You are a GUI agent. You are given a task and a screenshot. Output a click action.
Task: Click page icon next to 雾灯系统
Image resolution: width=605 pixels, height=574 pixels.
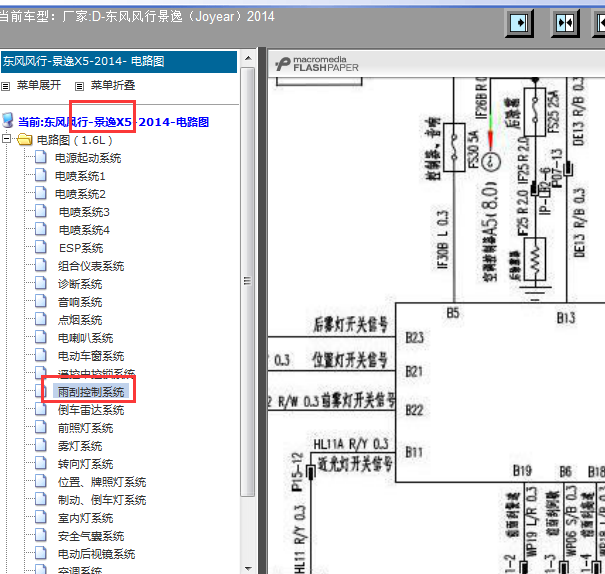tap(41, 445)
